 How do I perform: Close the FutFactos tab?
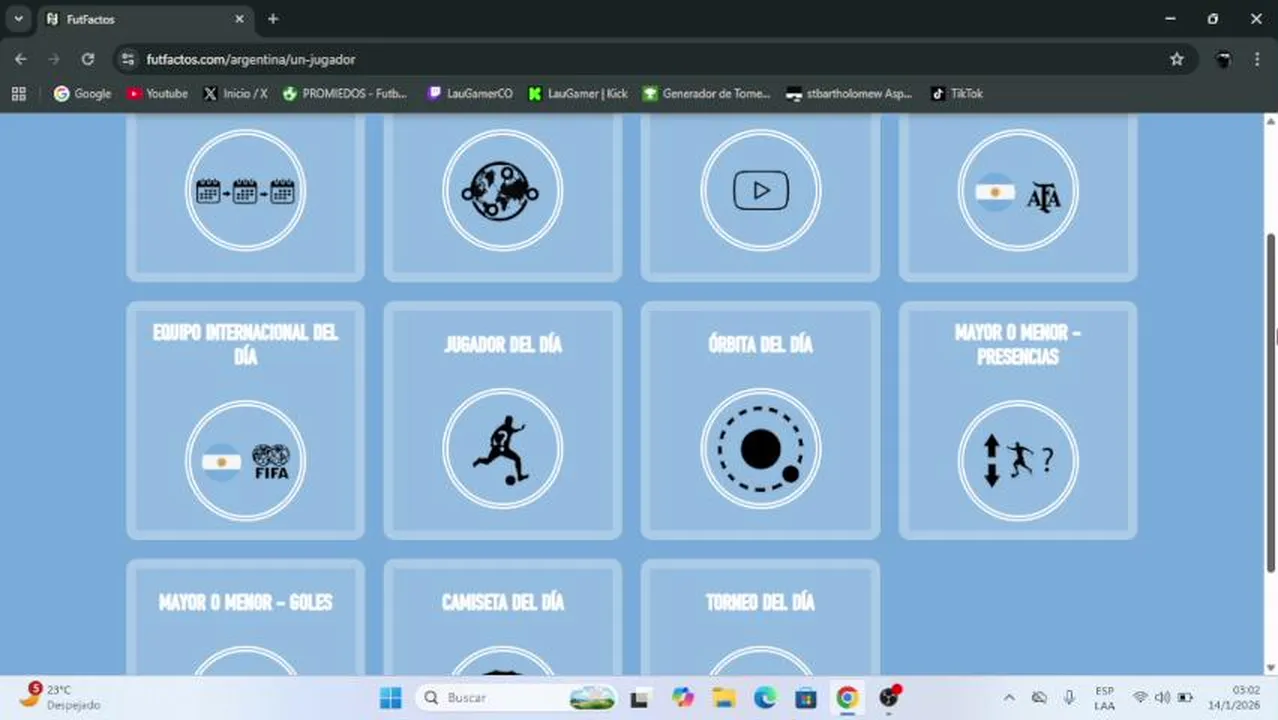[239, 19]
